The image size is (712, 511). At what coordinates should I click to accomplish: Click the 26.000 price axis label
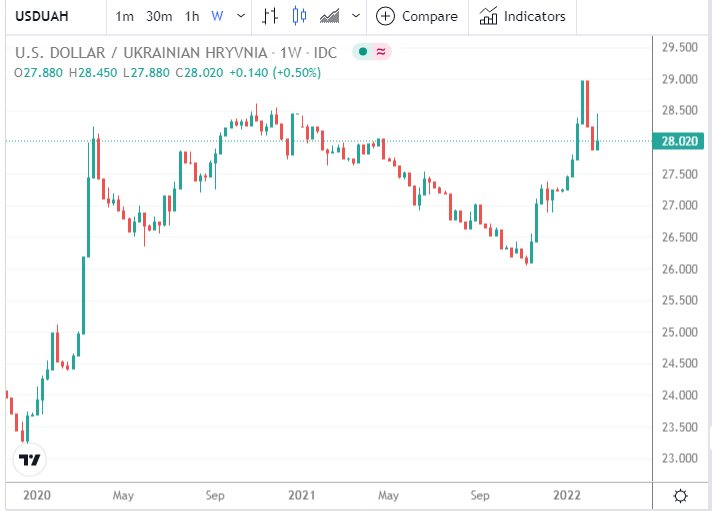(679, 269)
